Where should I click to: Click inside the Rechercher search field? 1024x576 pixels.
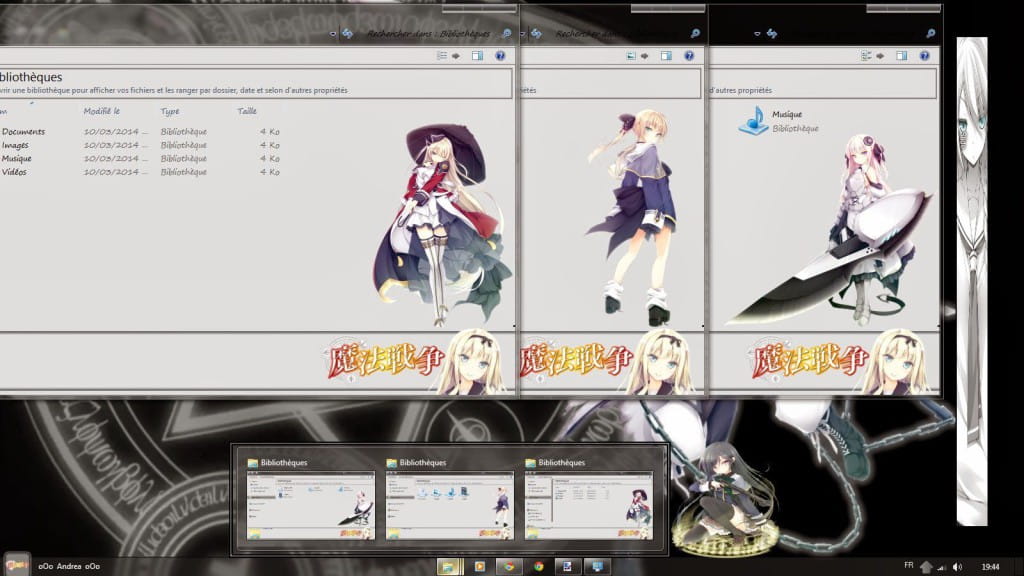[x=430, y=30]
